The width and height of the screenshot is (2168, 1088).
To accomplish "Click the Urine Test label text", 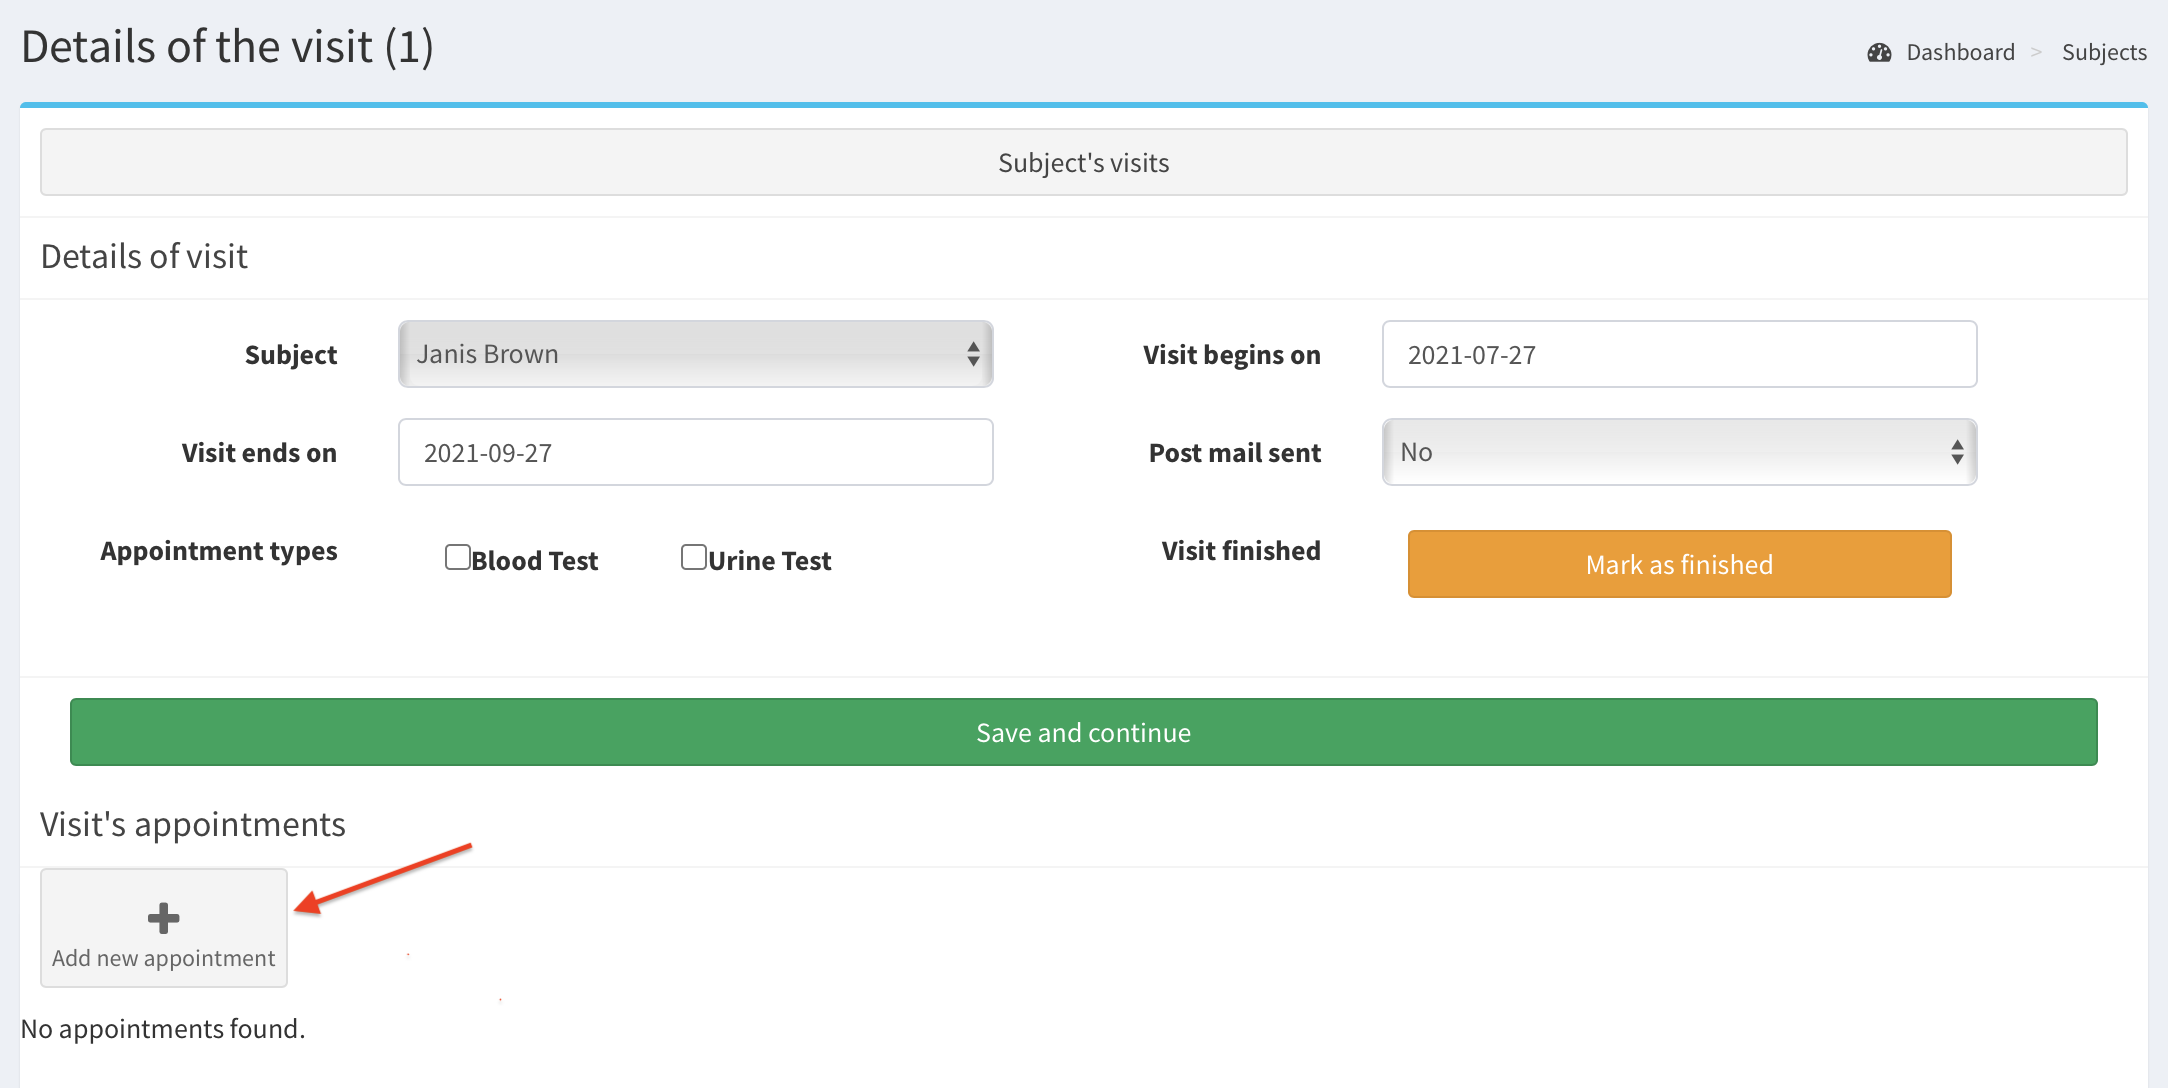I will coord(769,561).
